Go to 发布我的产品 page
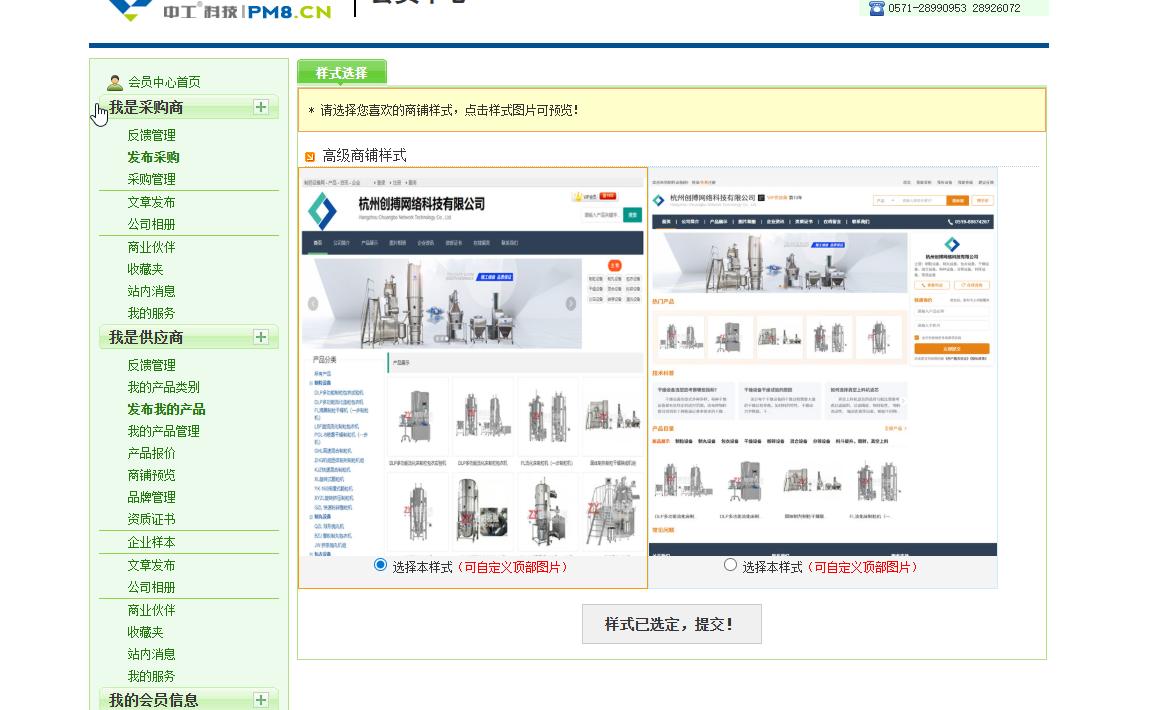 tap(166, 409)
